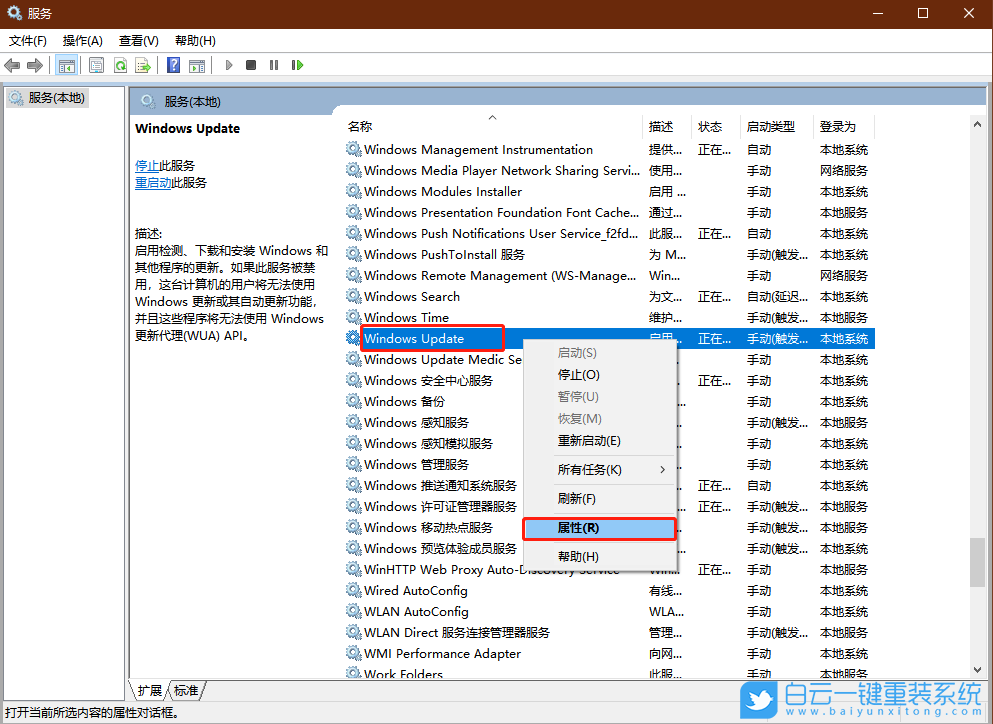Click the Back navigation arrow

click(x=12, y=64)
